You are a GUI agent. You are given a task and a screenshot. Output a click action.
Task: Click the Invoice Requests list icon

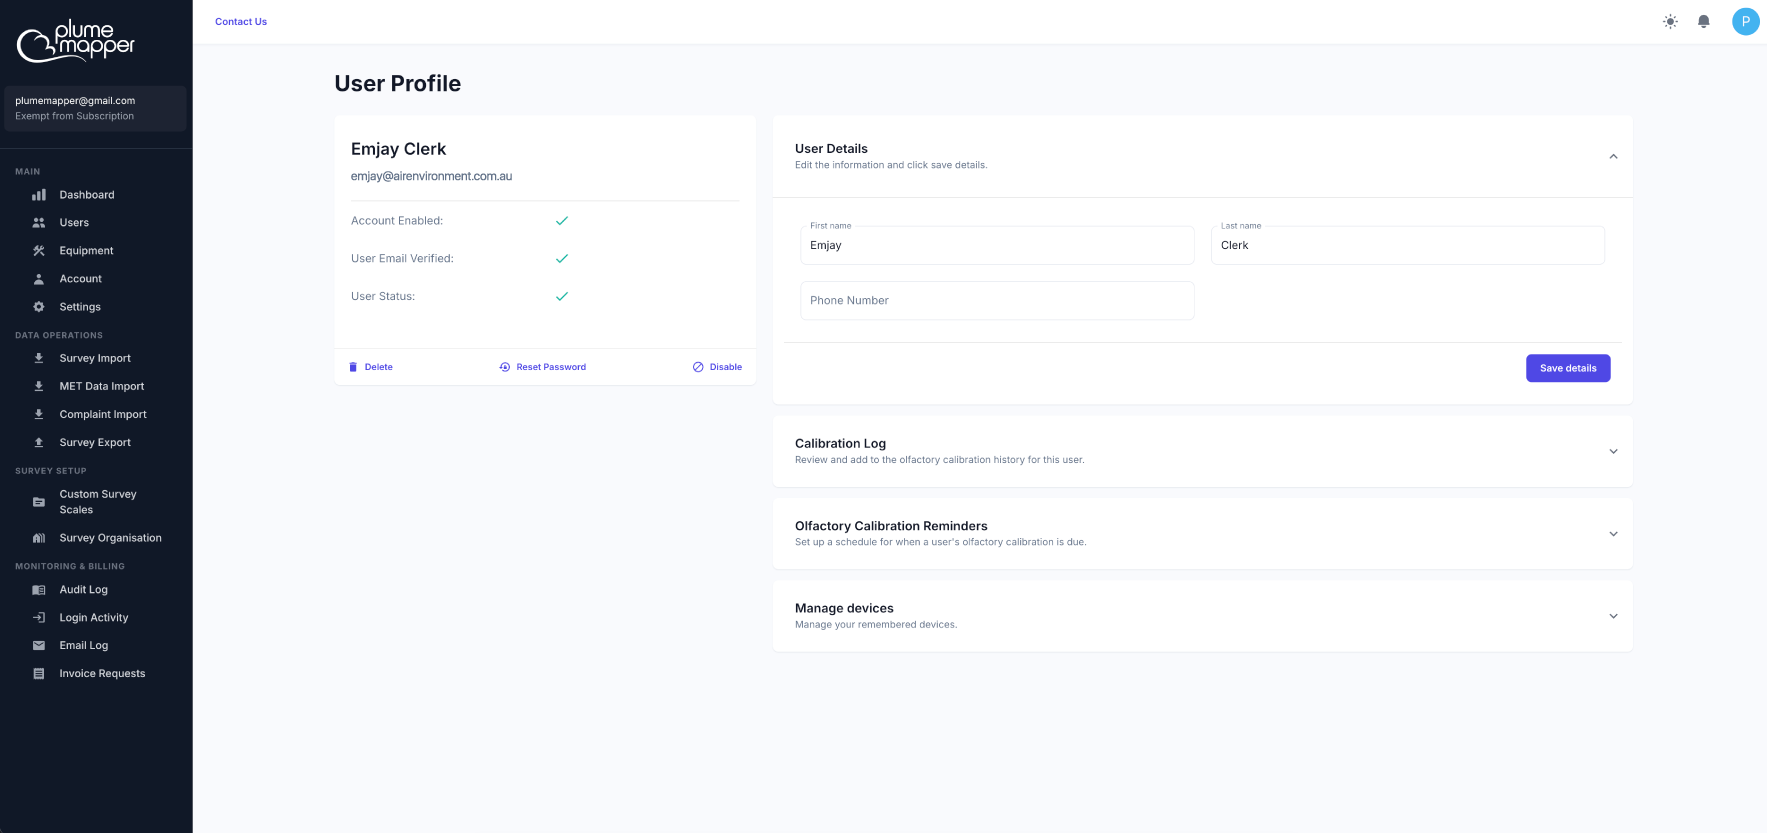pos(39,674)
